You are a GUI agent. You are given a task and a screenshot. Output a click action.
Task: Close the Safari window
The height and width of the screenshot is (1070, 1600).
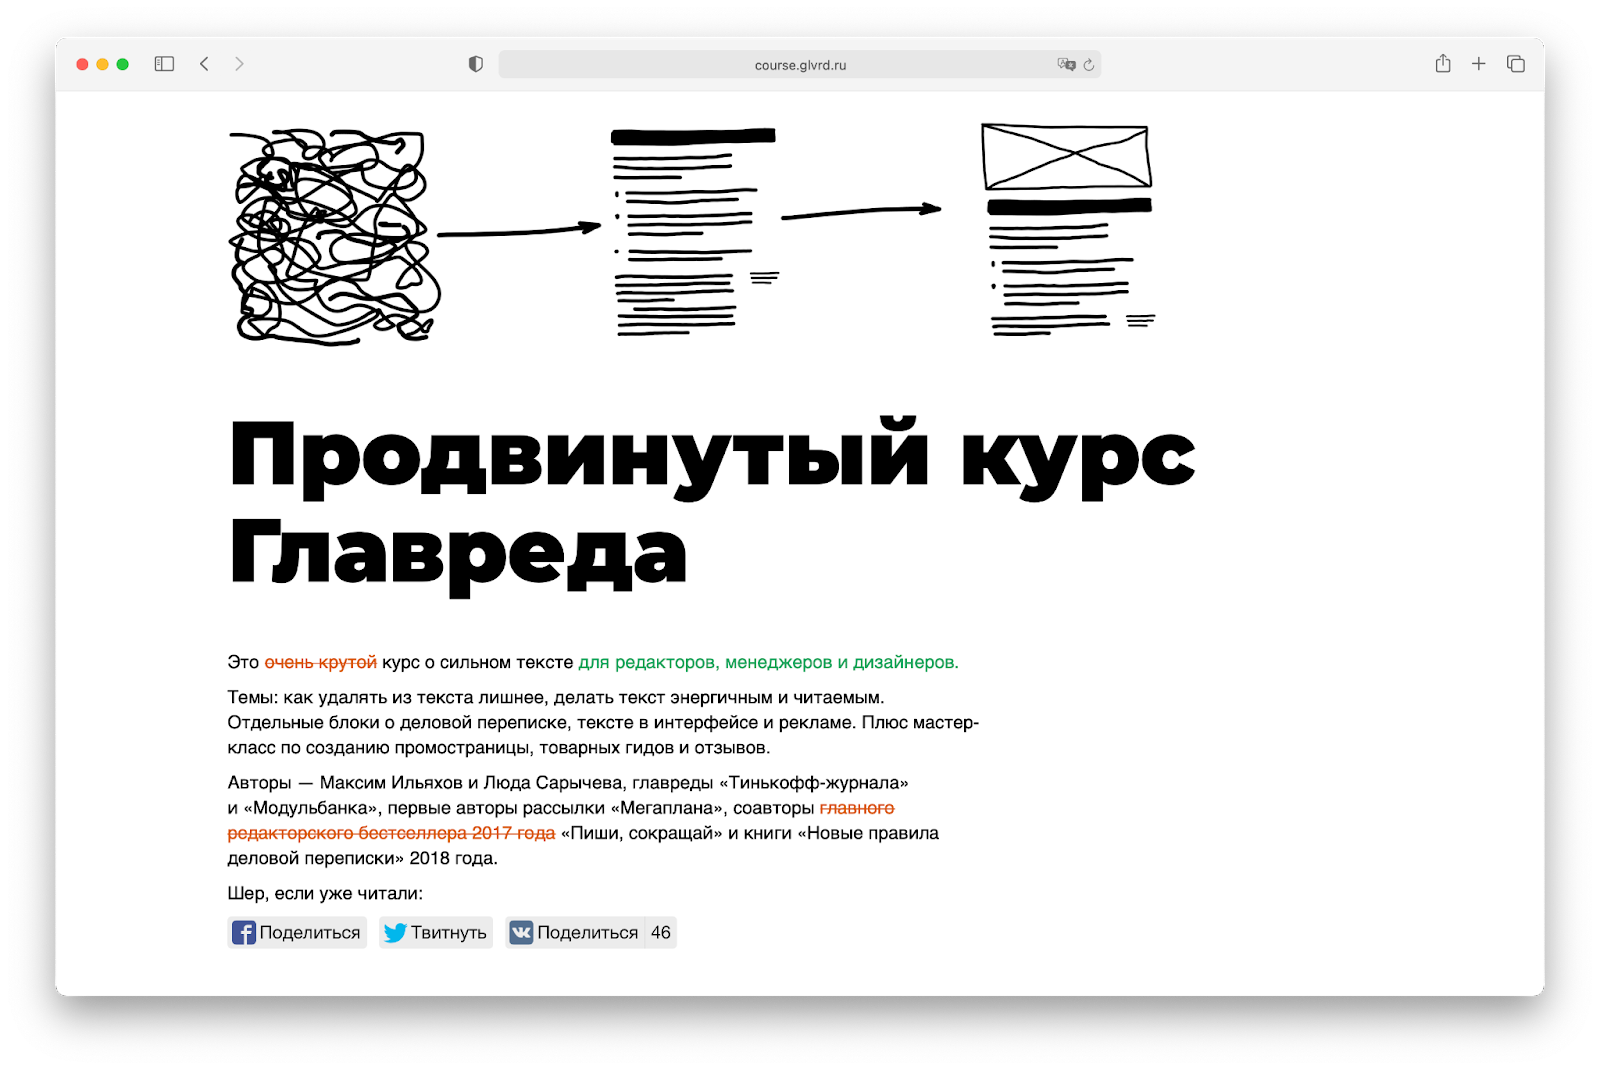[82, 64]
